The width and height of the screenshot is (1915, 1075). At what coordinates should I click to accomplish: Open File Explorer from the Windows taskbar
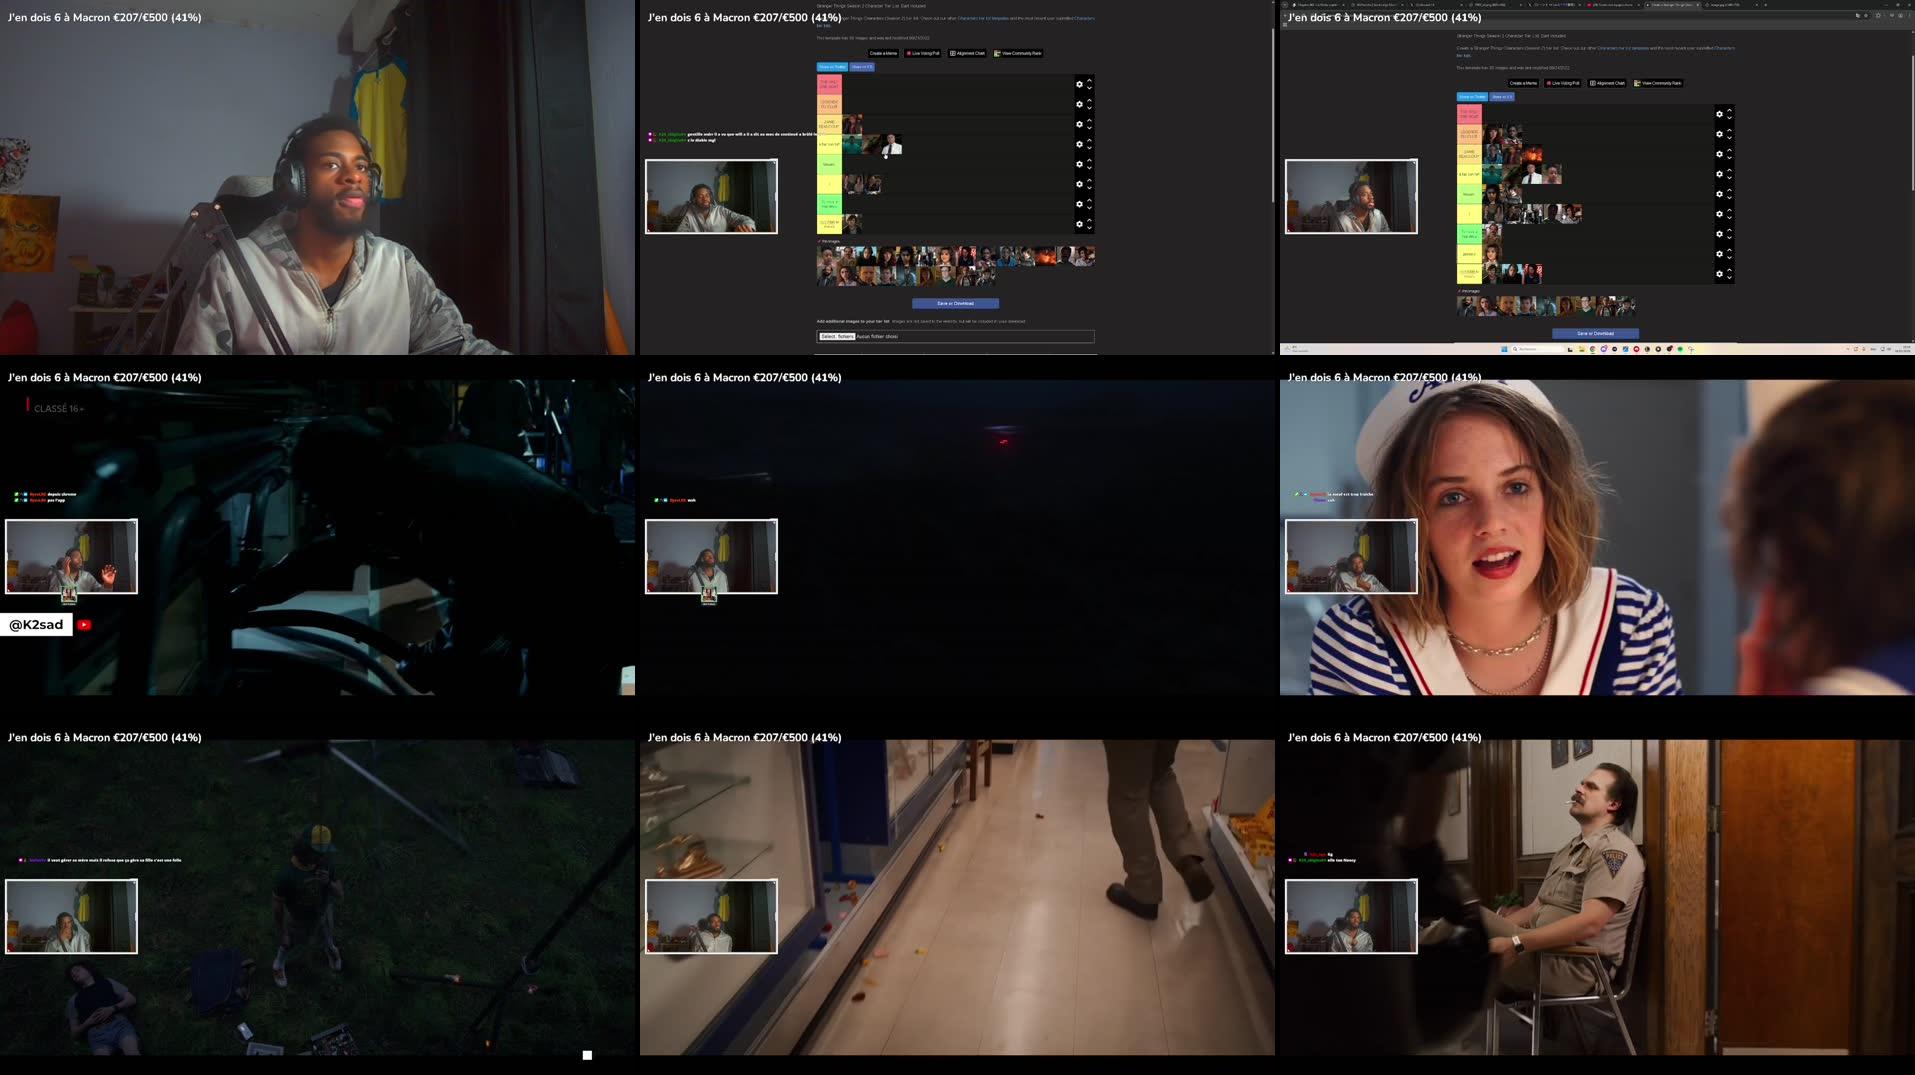point(1581,349)
